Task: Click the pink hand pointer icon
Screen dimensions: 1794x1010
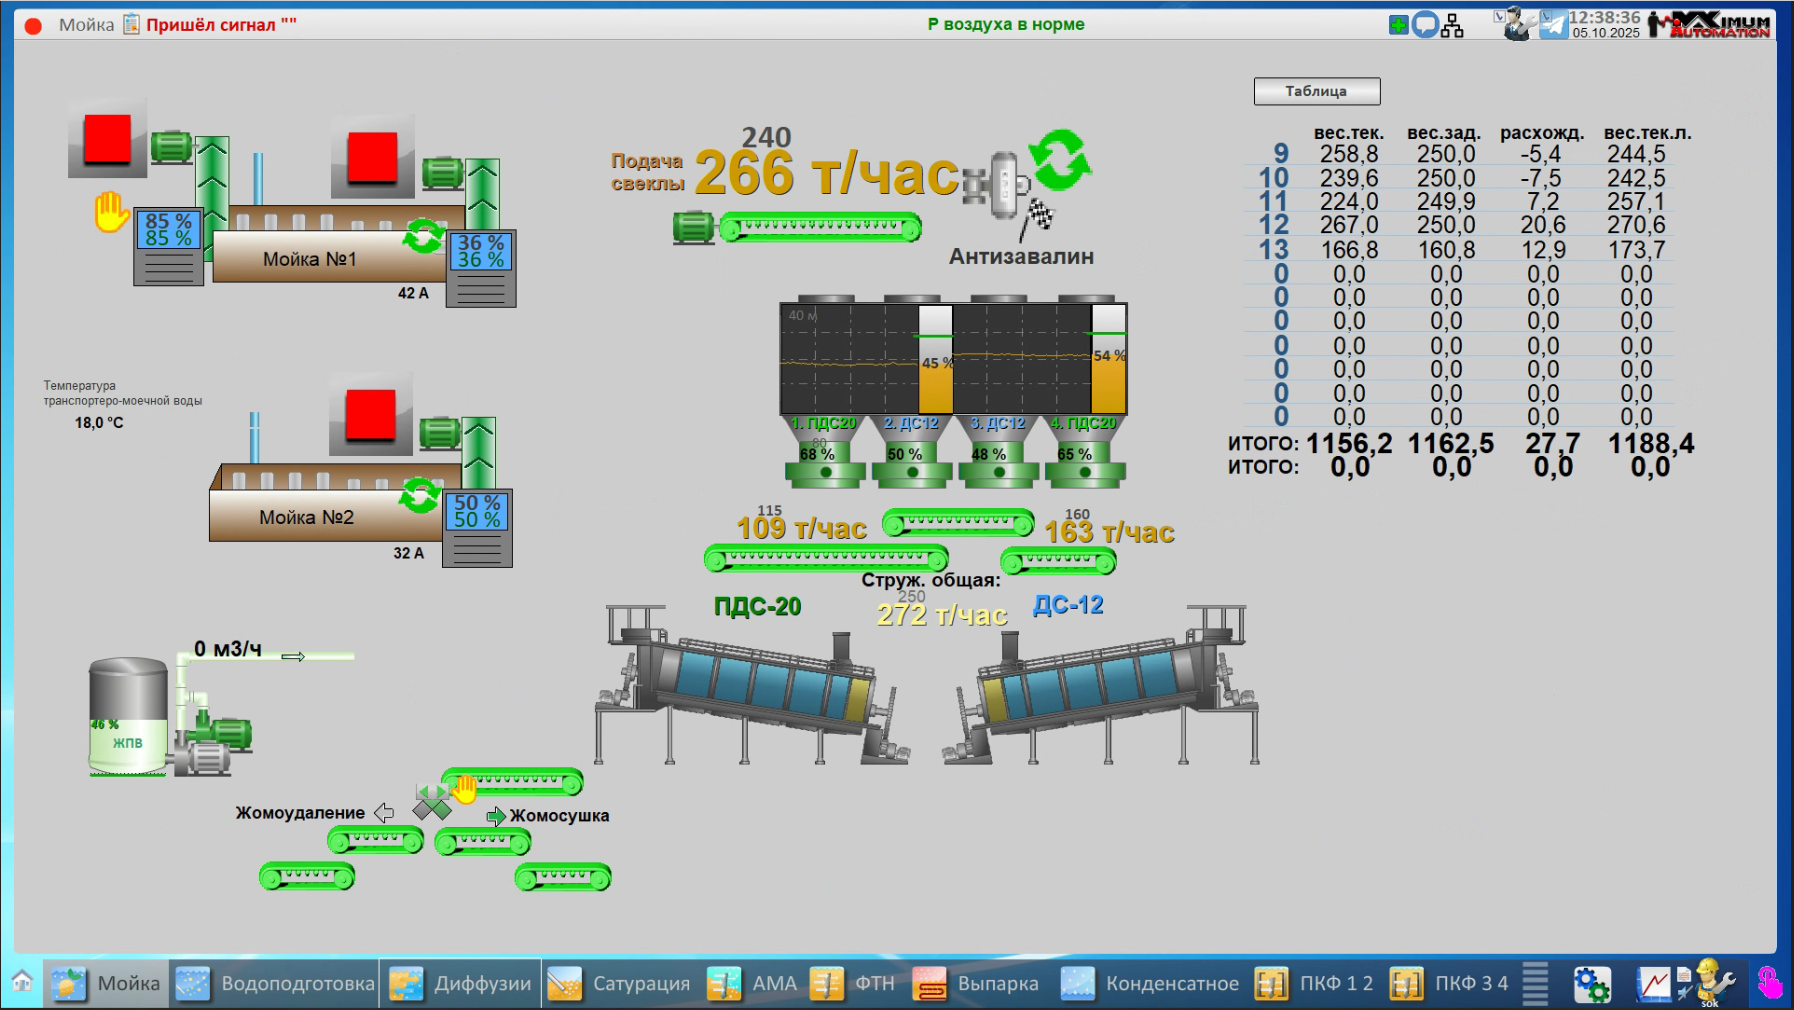Action: tap(1769, 983)
